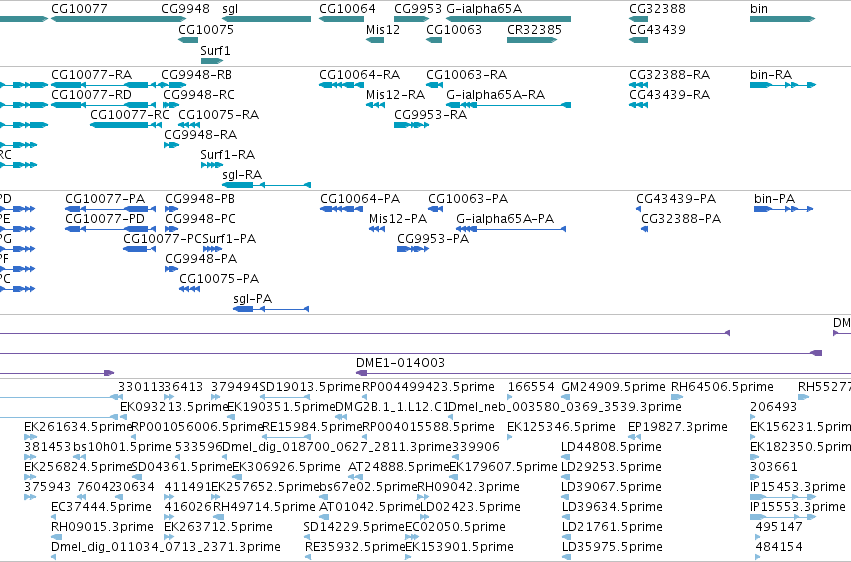851x562 pixels.
Task: Click the bin-PA protein label
Action: tap(774, 199)
